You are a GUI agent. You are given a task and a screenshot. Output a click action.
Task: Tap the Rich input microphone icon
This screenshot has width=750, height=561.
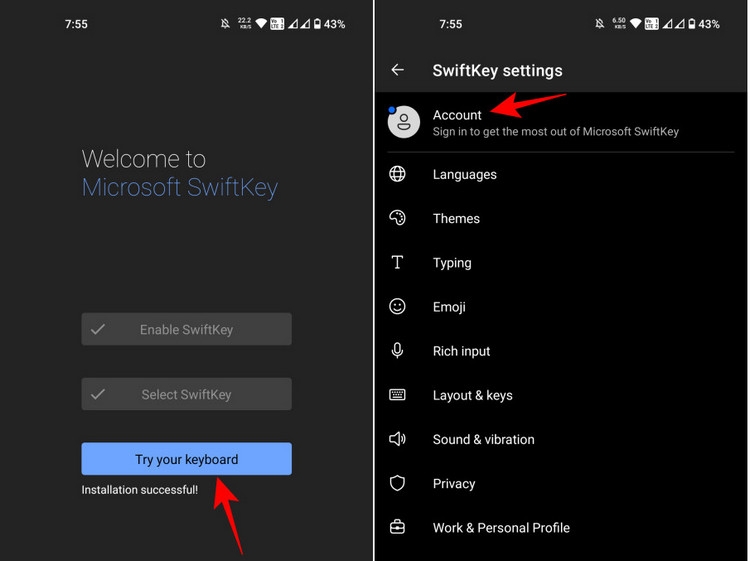[397, 351]
